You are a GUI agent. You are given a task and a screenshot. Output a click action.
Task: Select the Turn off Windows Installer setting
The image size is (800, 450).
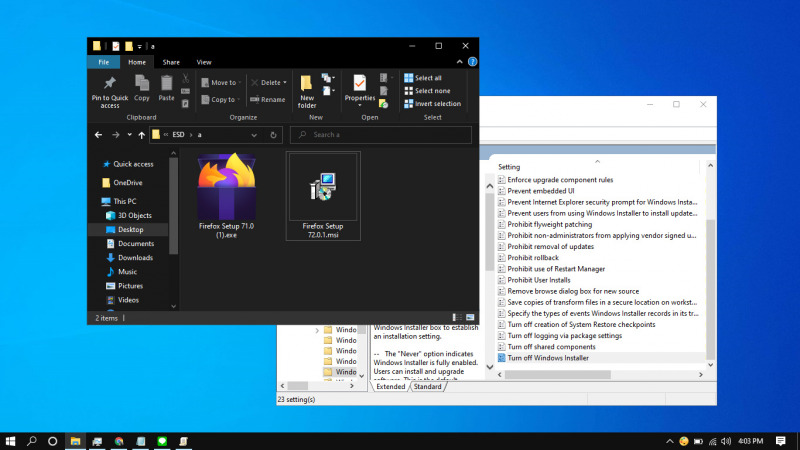548,358
